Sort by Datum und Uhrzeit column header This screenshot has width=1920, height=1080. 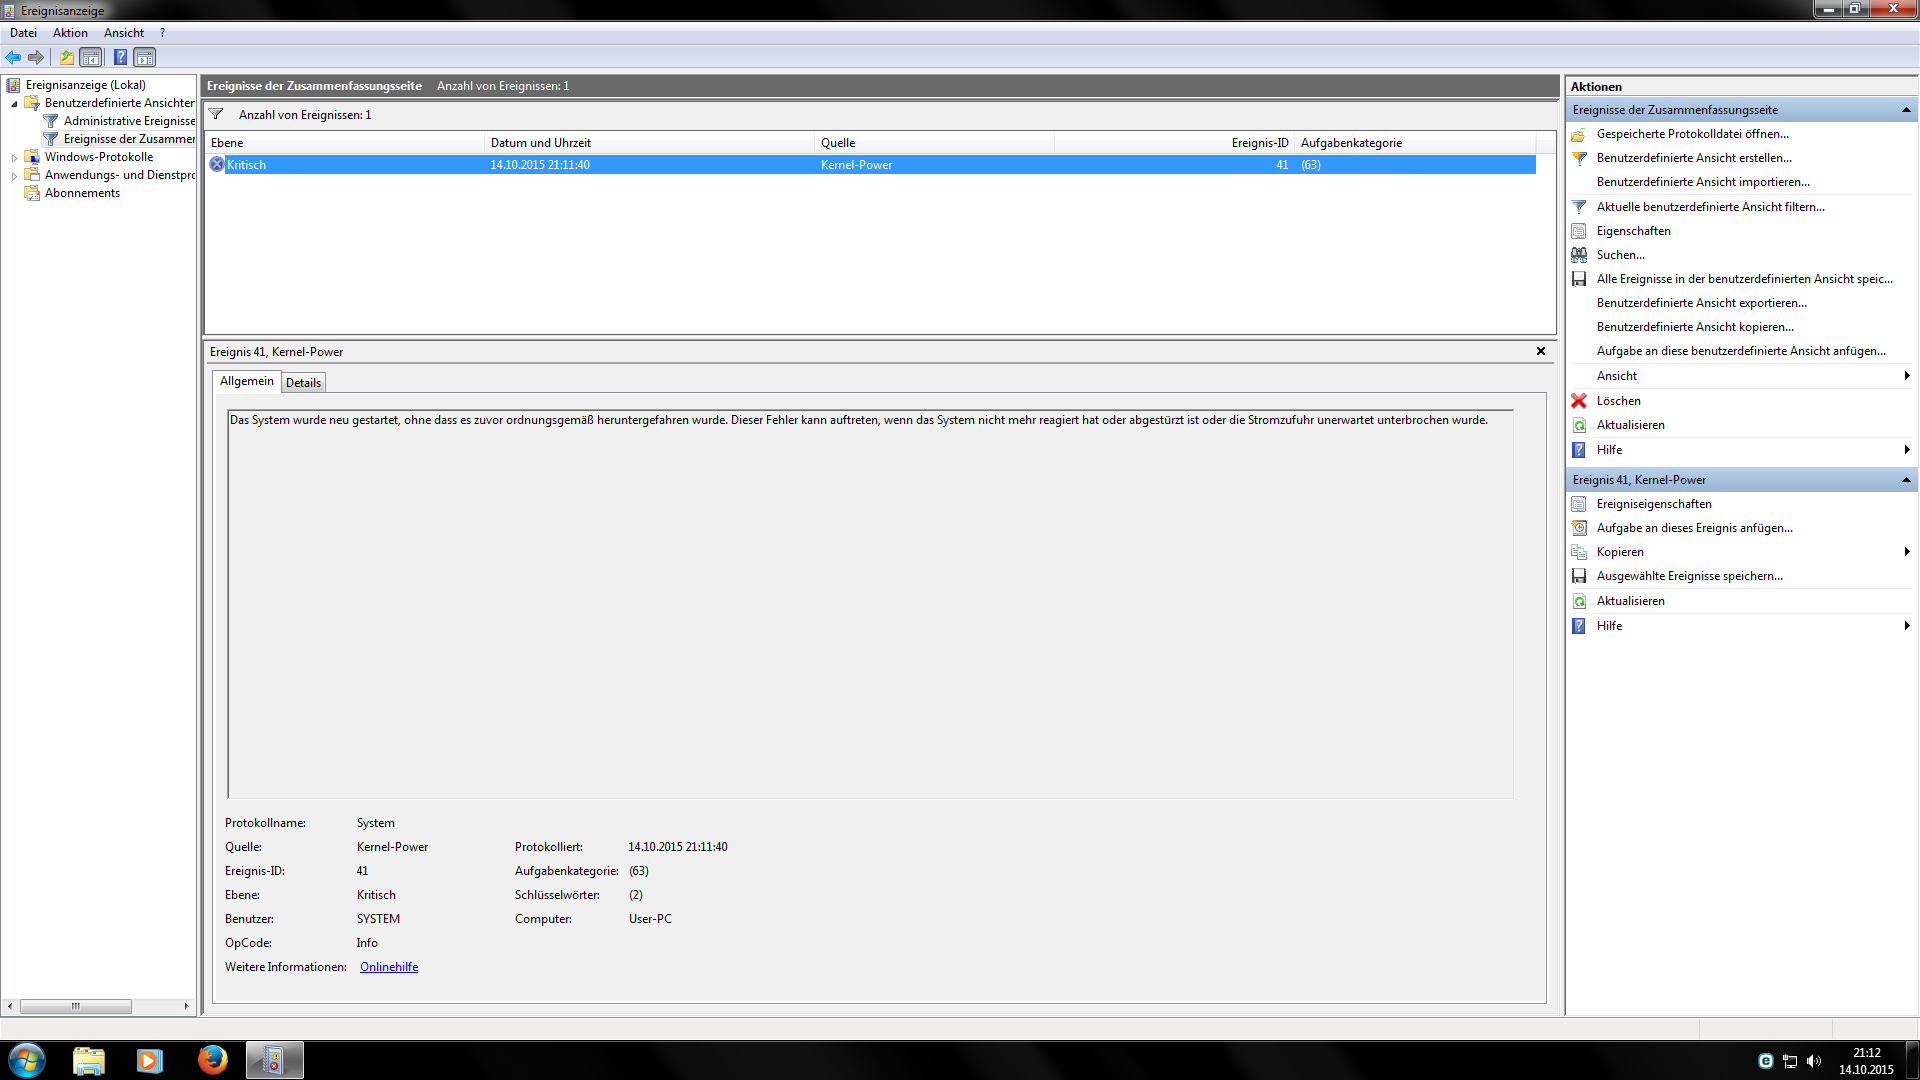pos(541,143)
